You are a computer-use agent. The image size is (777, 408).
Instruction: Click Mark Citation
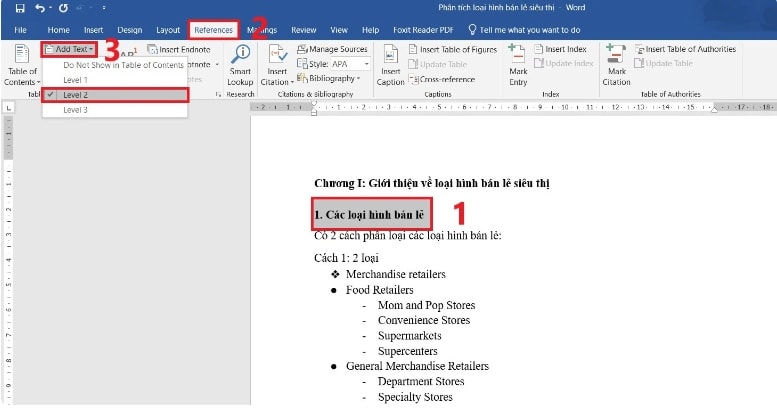[x=616, y=65]
